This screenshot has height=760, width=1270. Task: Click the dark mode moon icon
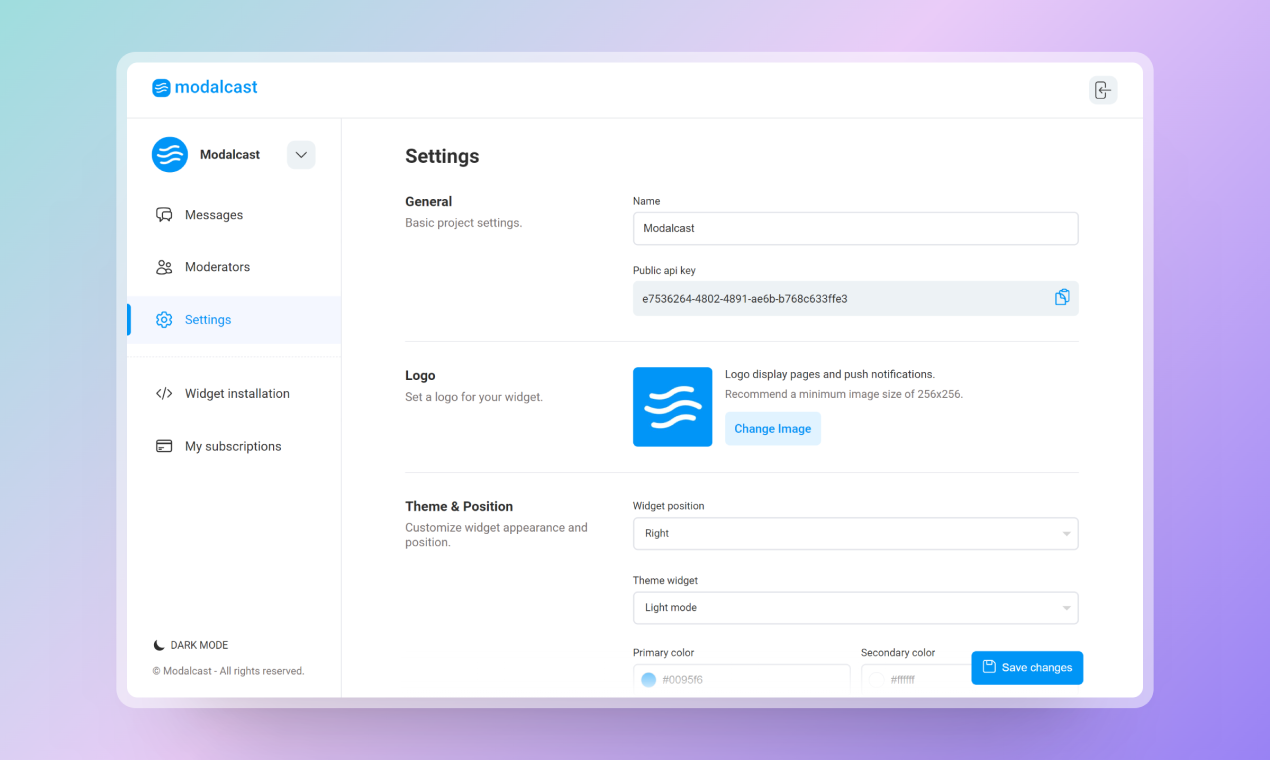158,646
